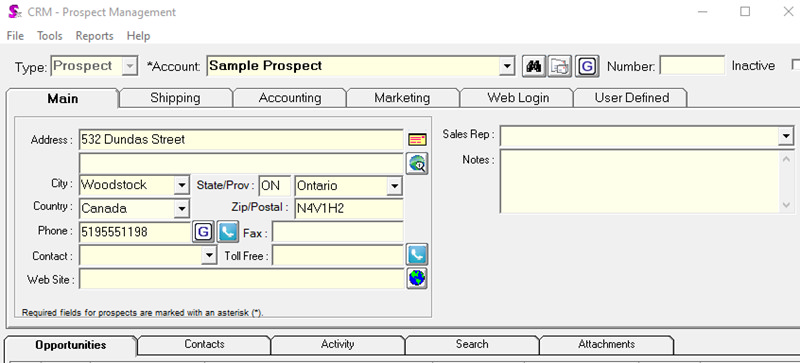Click the CRM app icon in the title bar
The height and width of the screenshot is (363, 800).
(14, 12)
